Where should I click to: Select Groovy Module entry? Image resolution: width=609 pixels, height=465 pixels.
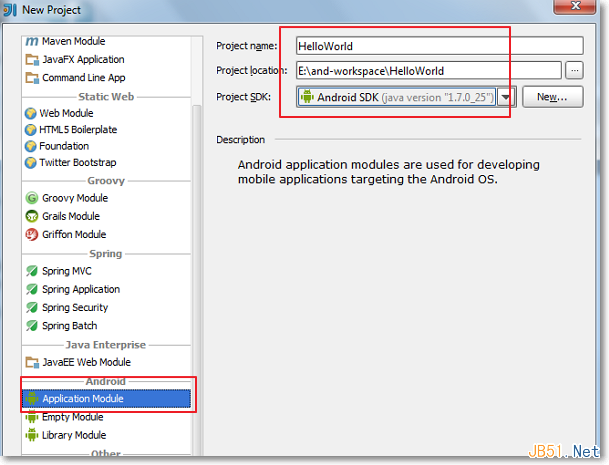[106, 198]
